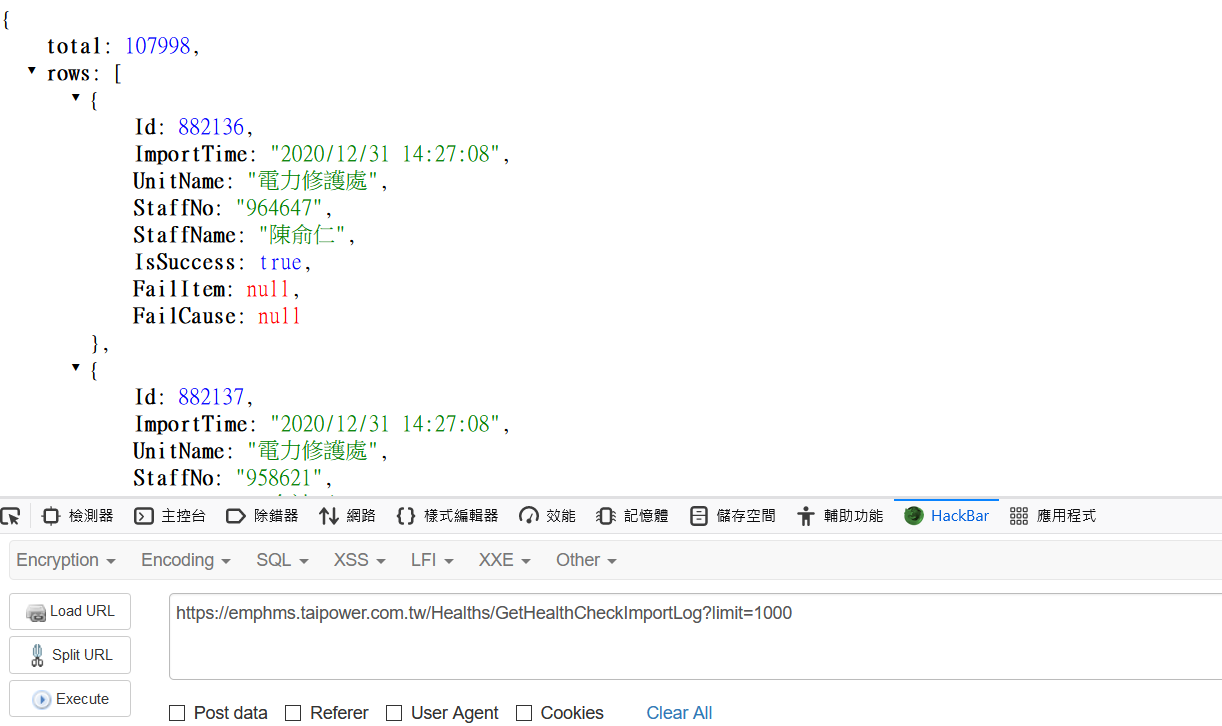Click the StaffName value "陳俞仁"

[x=302, y=235]
